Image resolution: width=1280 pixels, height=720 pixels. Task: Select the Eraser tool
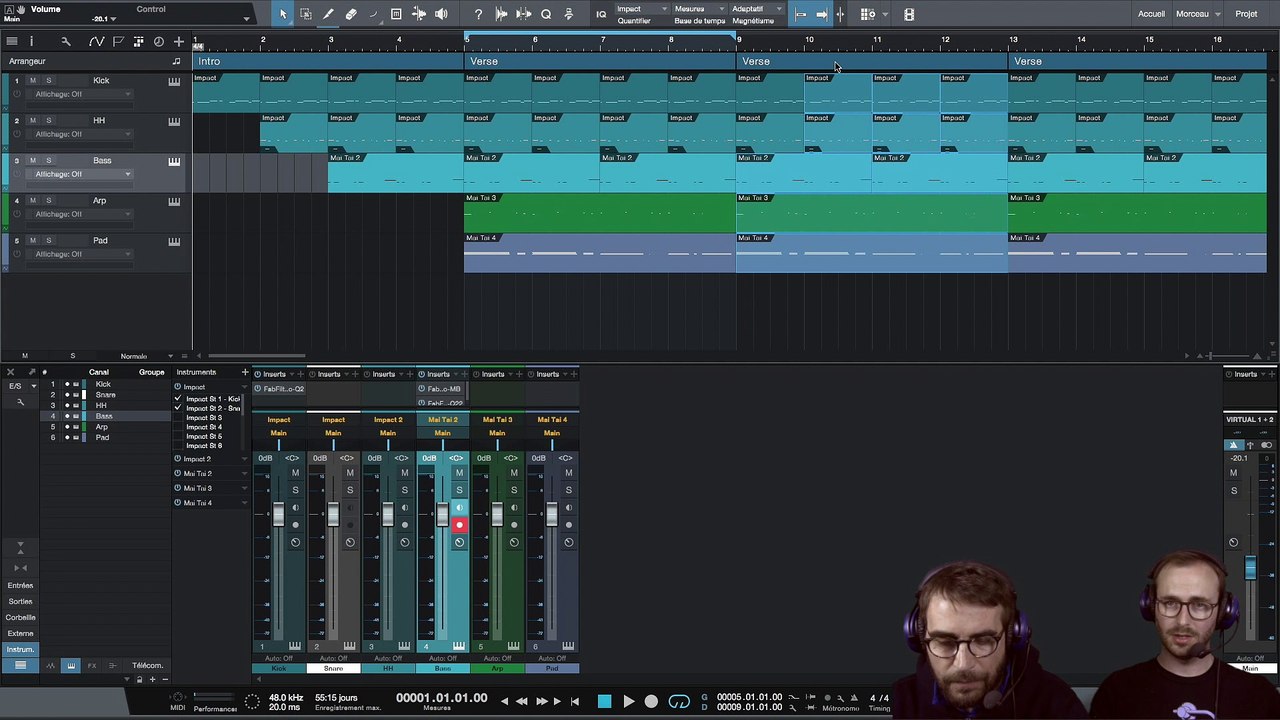pyautogui.click(x=351, y=14)
